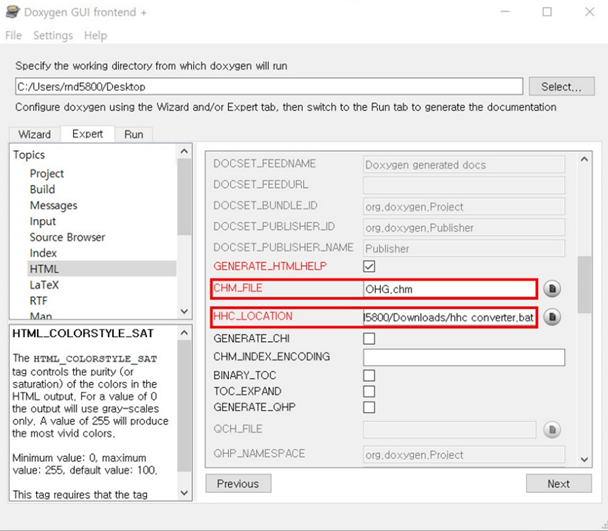
Task: Browse file for CHM_FILE
Action: point(552,289)
